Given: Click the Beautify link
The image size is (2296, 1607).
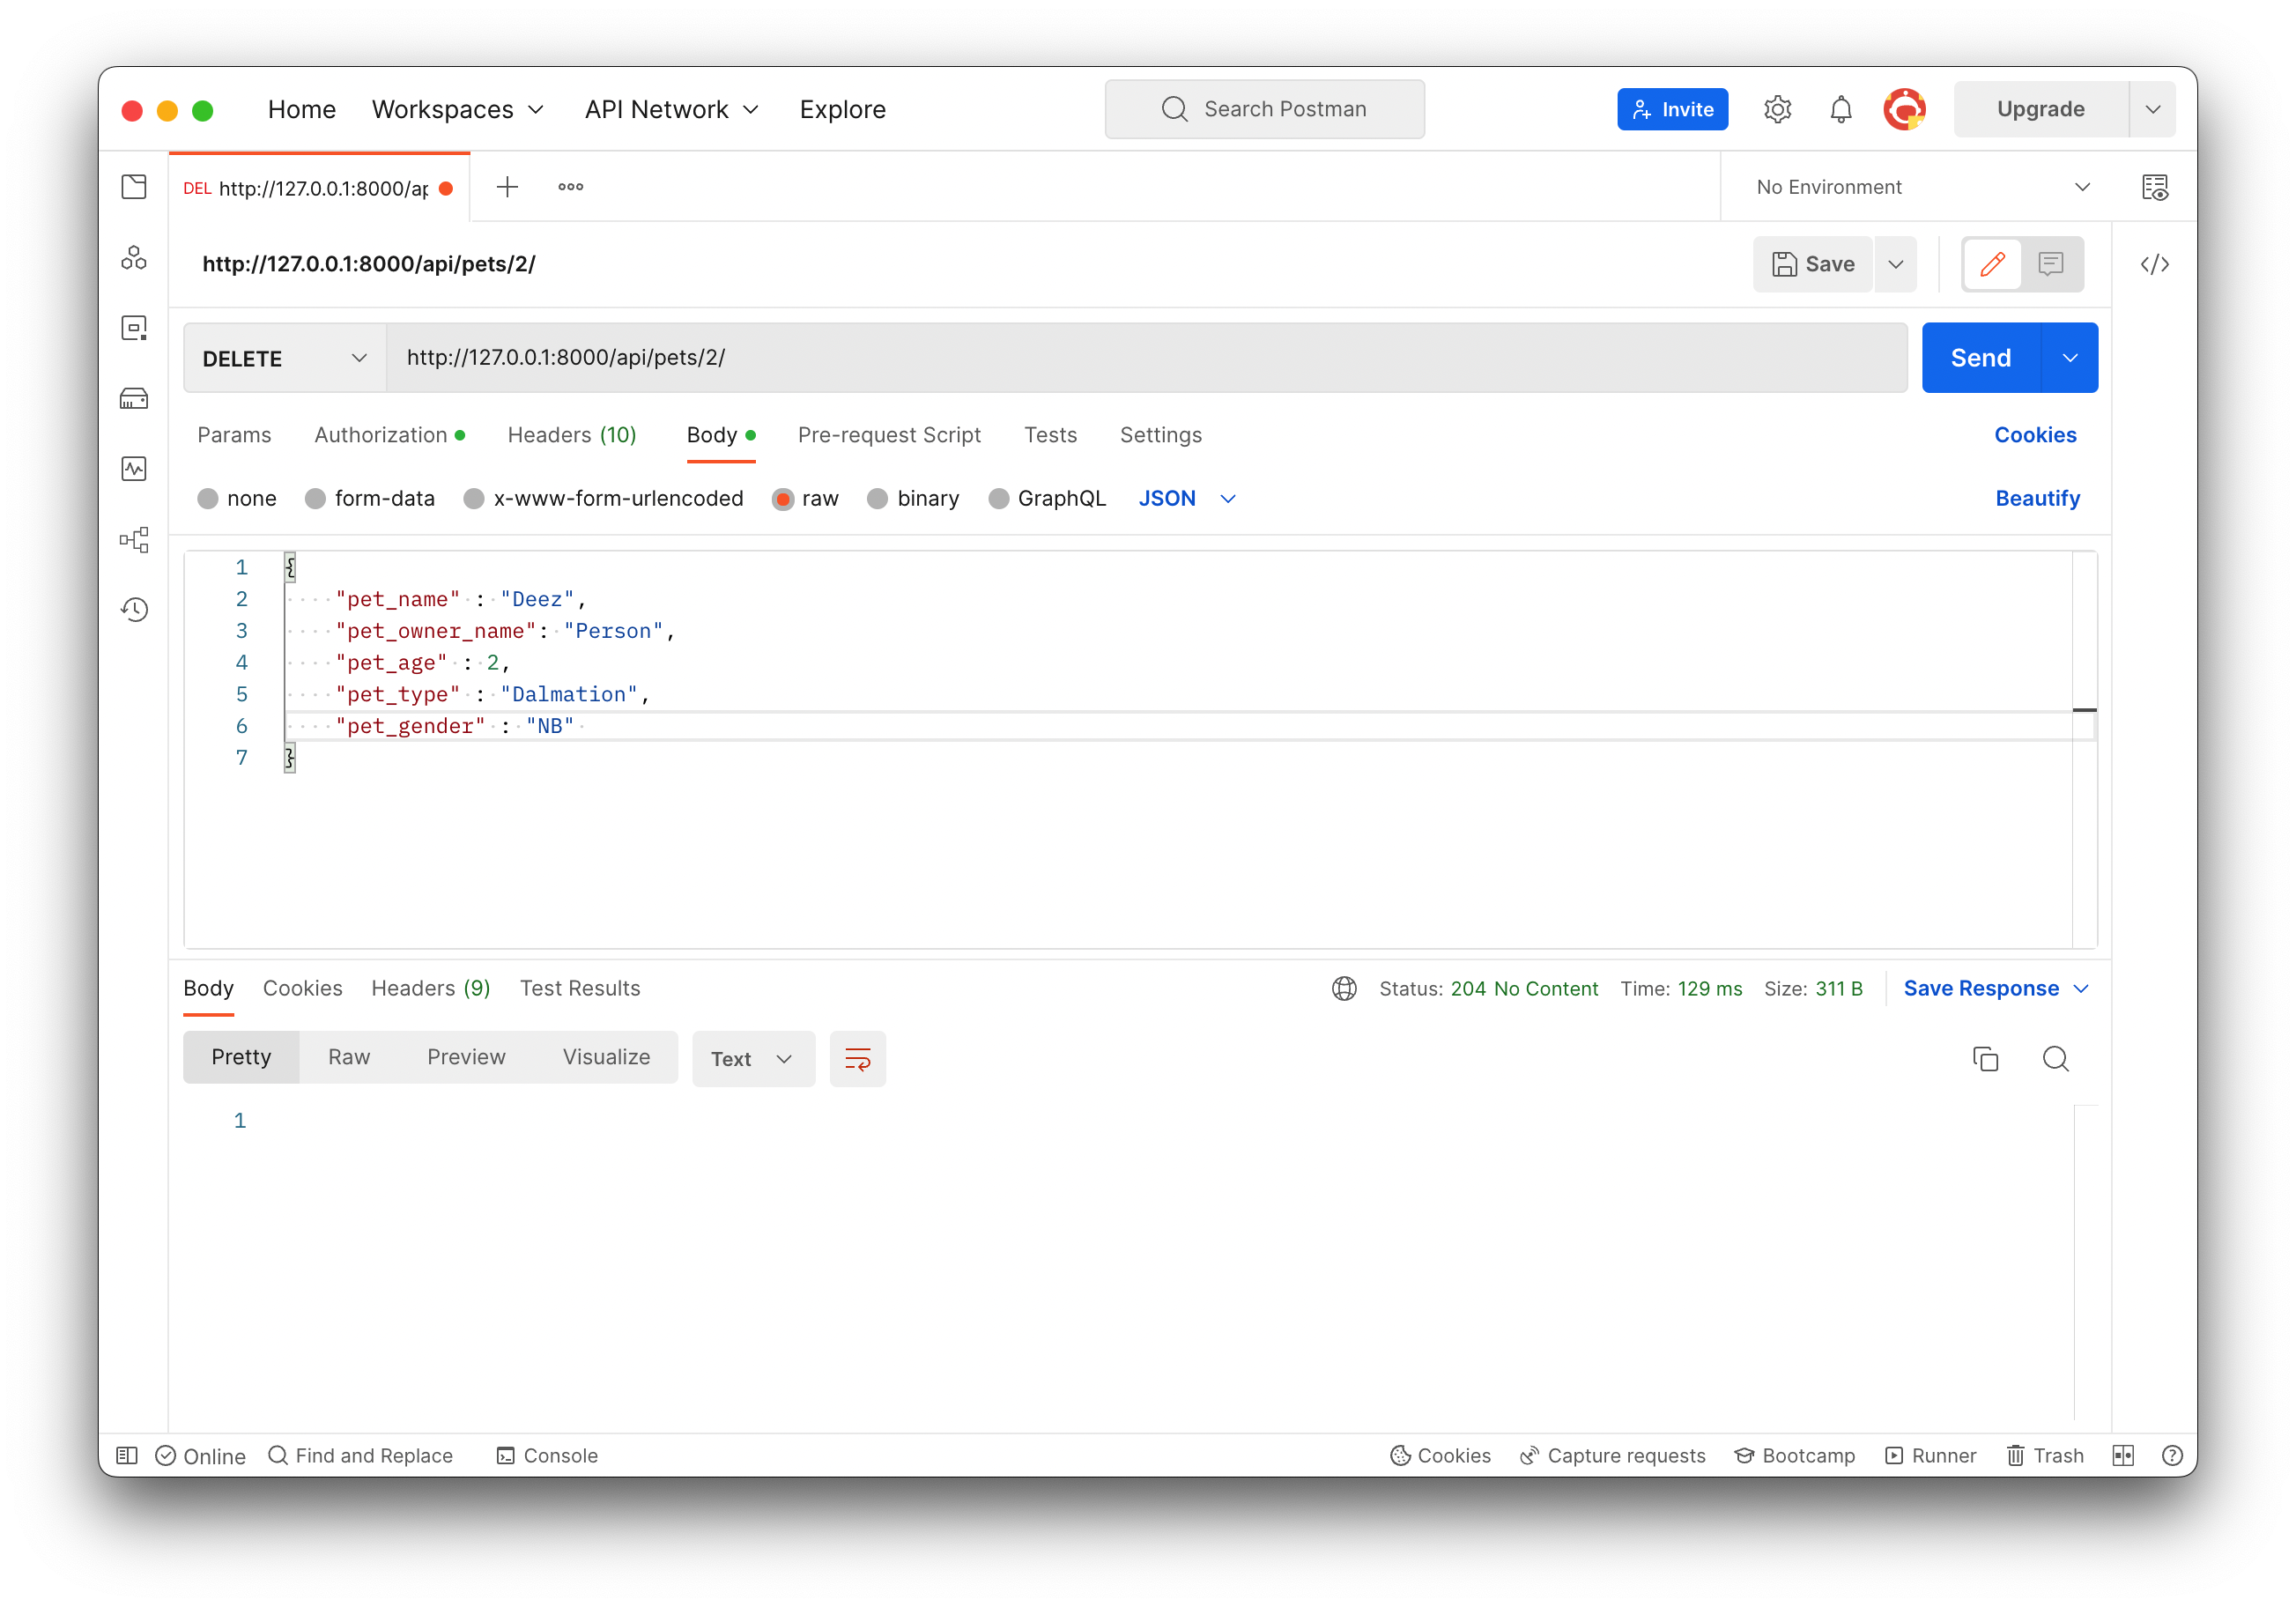Looking at the screenshot, I should coord(2038,498).
